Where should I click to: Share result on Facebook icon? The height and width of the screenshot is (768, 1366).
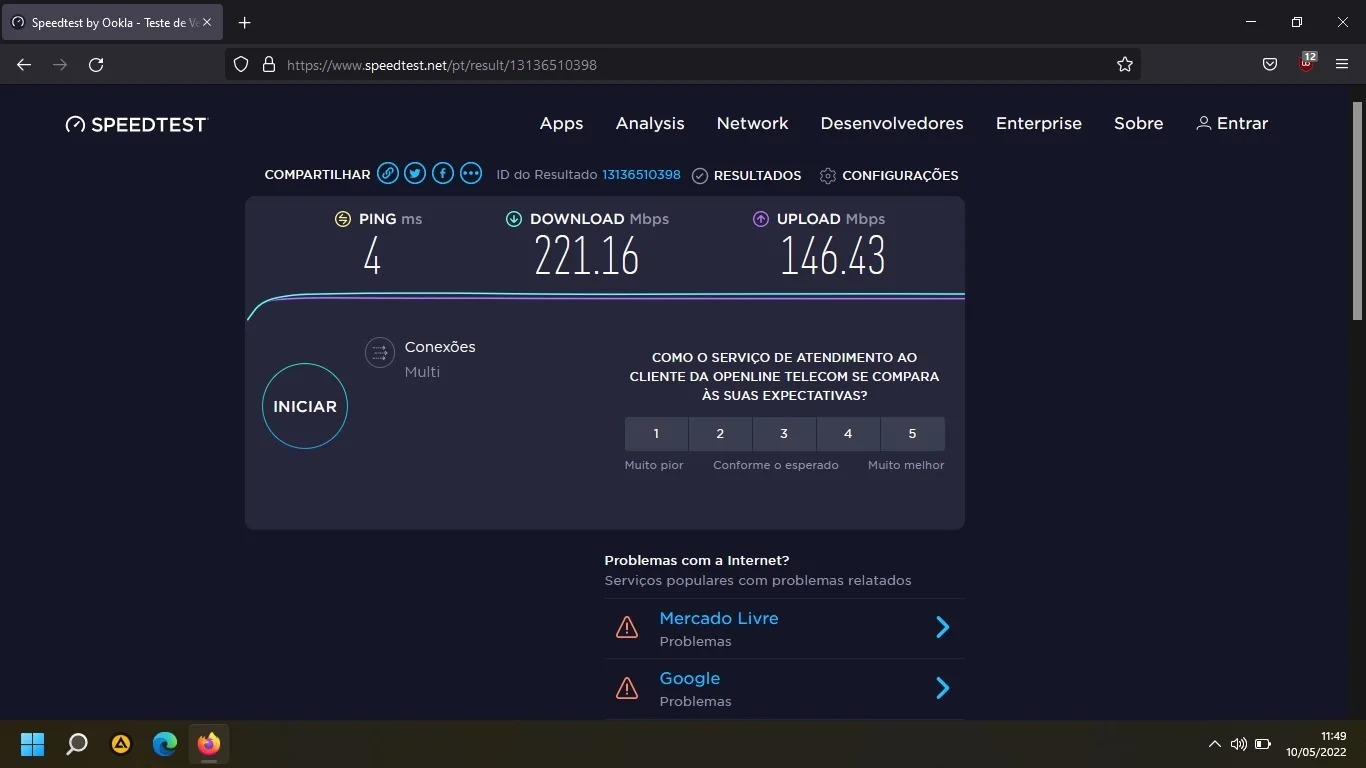443,174
